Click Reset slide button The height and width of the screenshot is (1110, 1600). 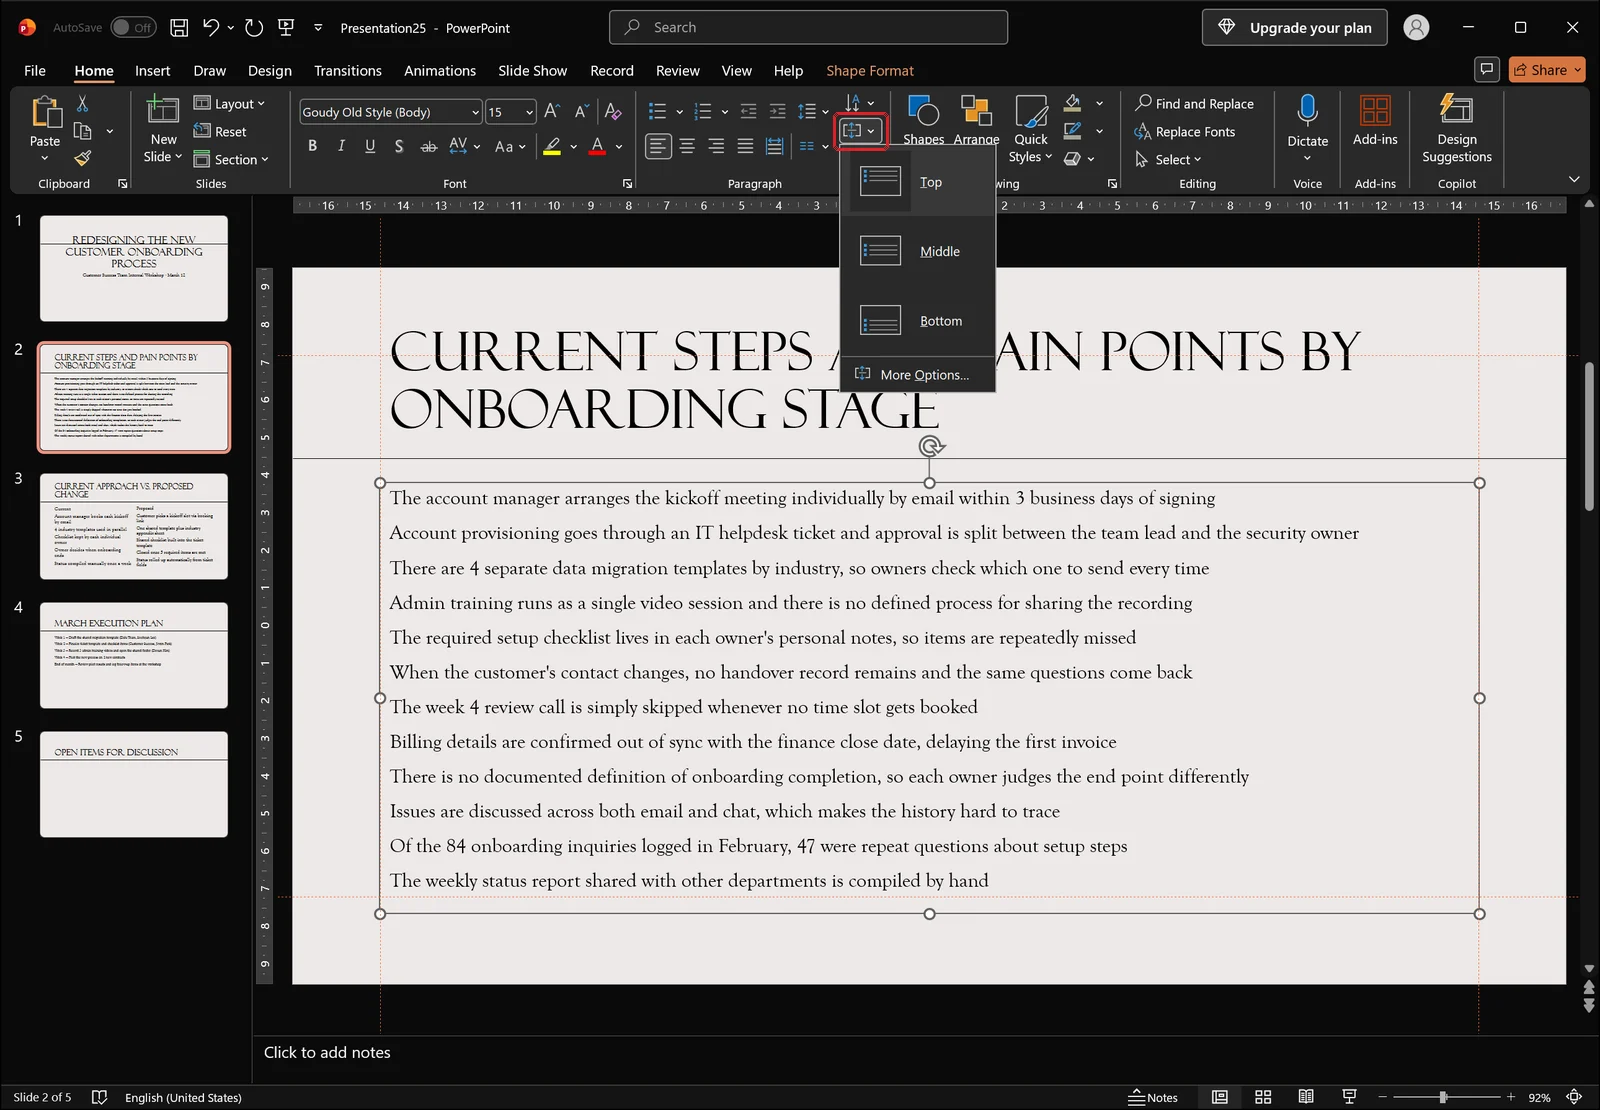(219, 131)
